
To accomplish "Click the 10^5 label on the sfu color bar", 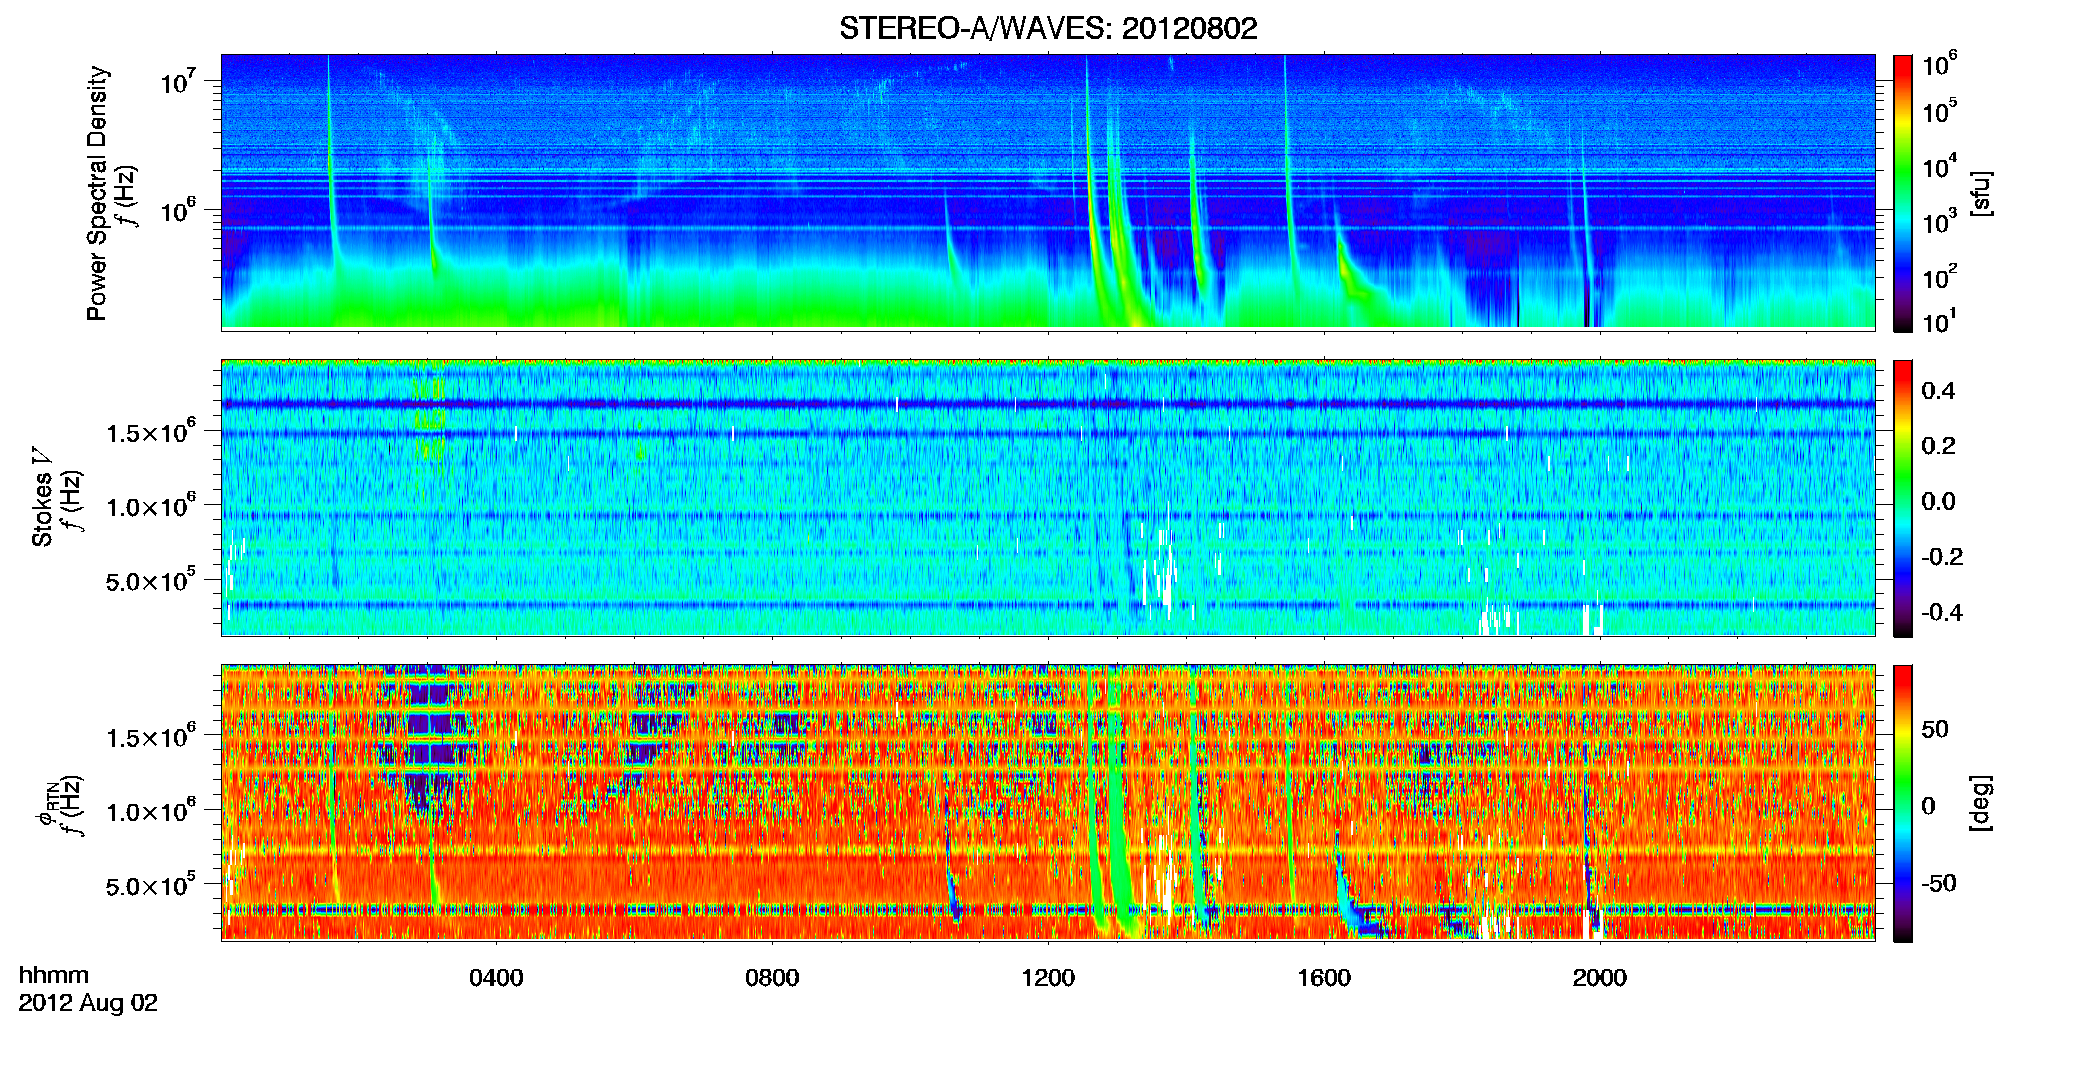I will pyautogui.click(x=1941, y=111).
